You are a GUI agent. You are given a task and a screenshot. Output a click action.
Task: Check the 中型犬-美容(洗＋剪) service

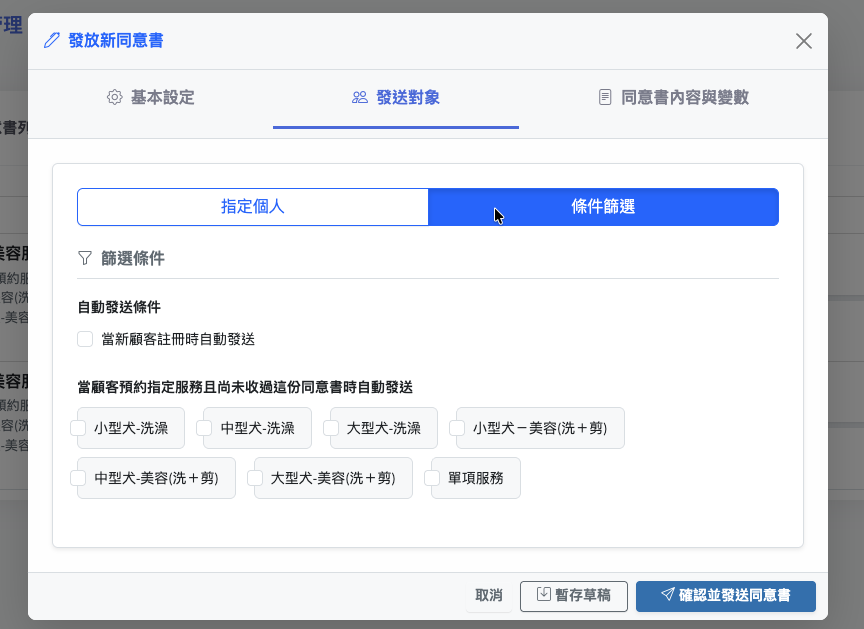pyautogui.click(x=78, y=478)
